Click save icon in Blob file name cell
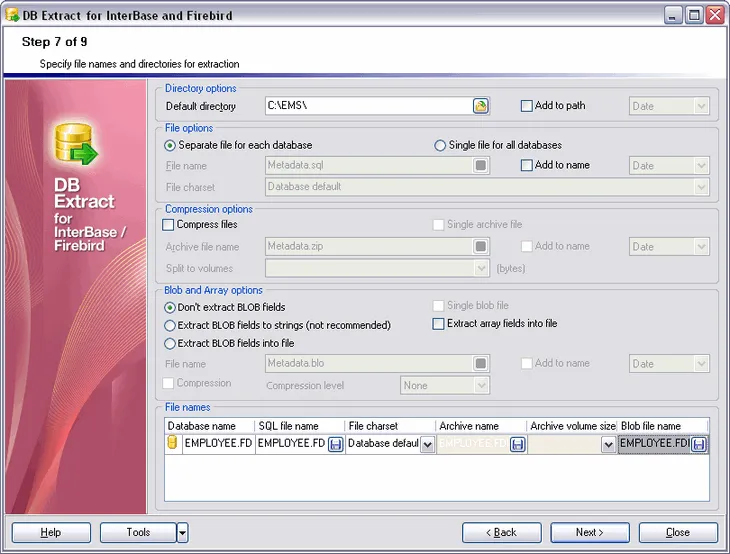Screen dimensions: 730x554 (x=698, y=444)
